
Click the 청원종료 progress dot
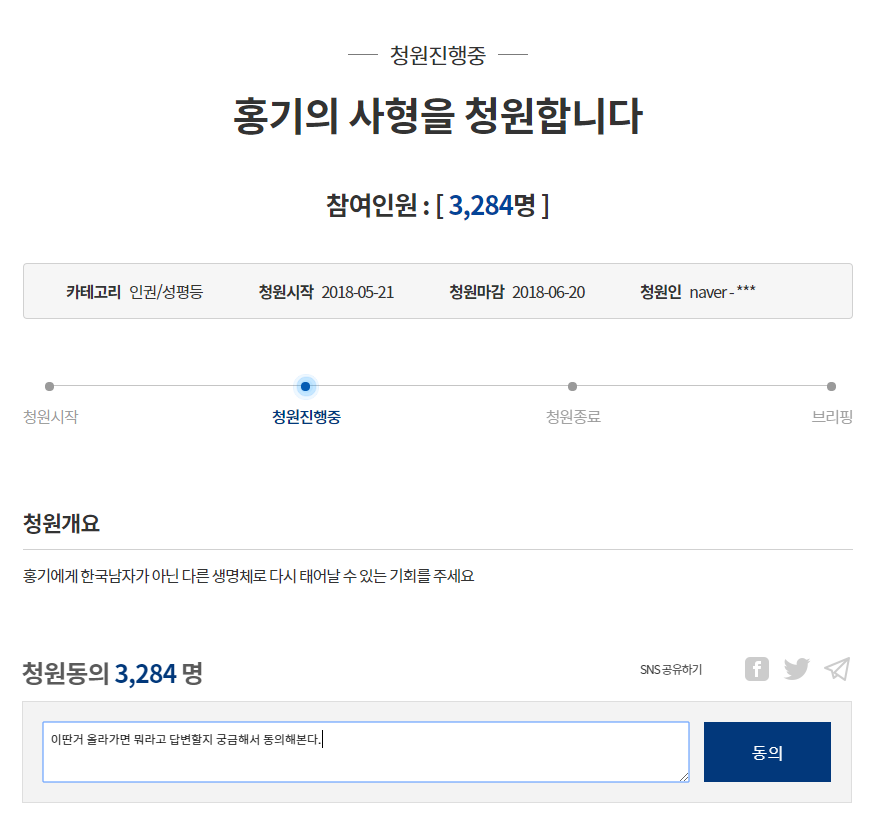pyautogui.click(x=572, y=386)
